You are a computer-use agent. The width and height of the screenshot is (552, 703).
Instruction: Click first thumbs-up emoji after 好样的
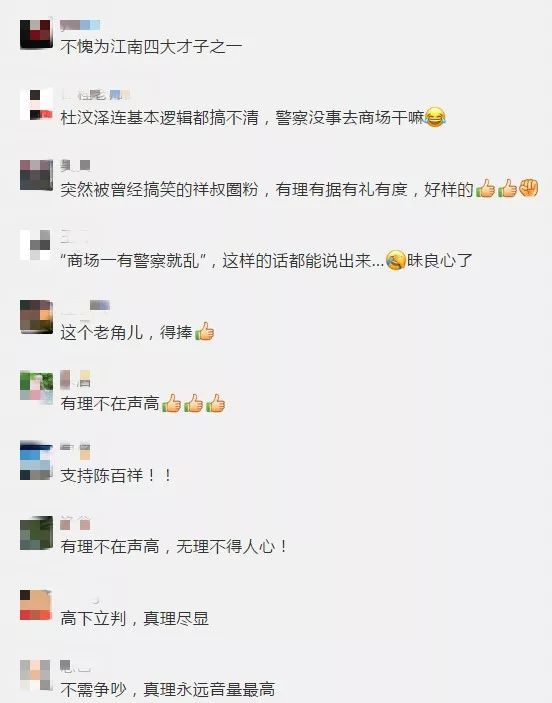coord(485,188)
